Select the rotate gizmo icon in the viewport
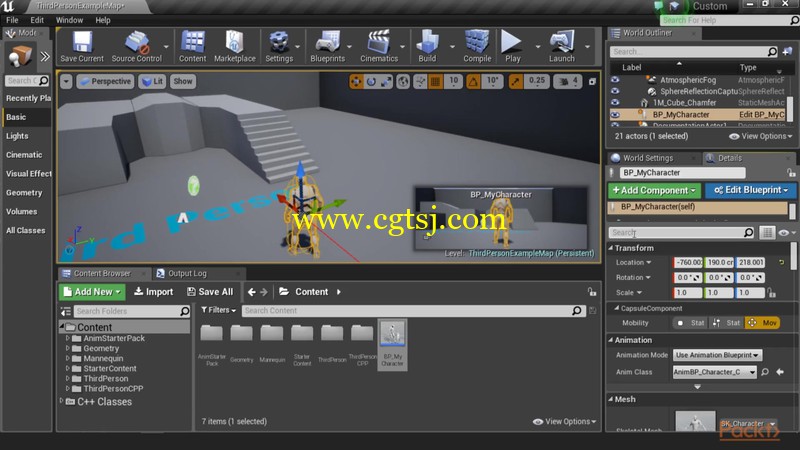 coord(371,81)
